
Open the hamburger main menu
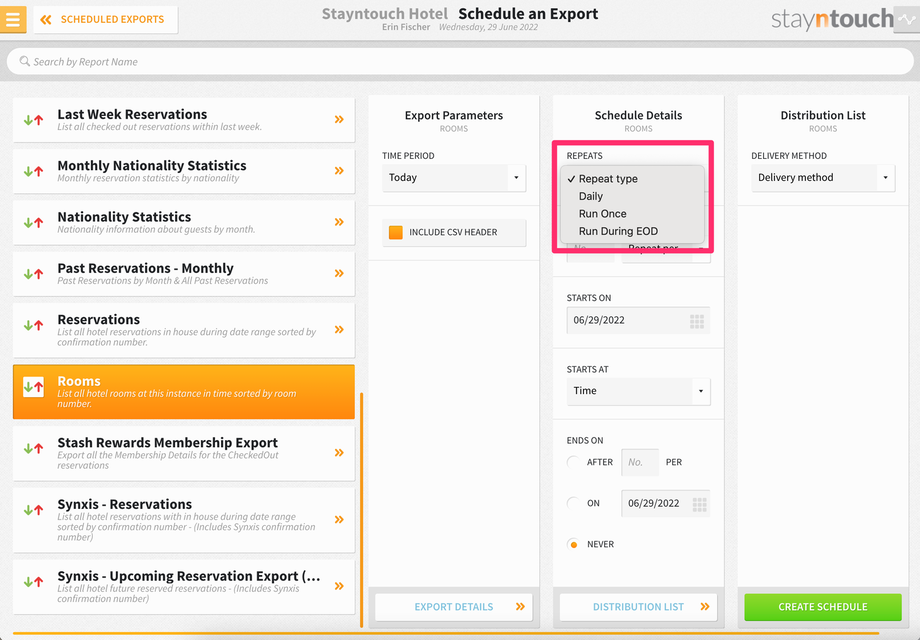coord(13,19)
